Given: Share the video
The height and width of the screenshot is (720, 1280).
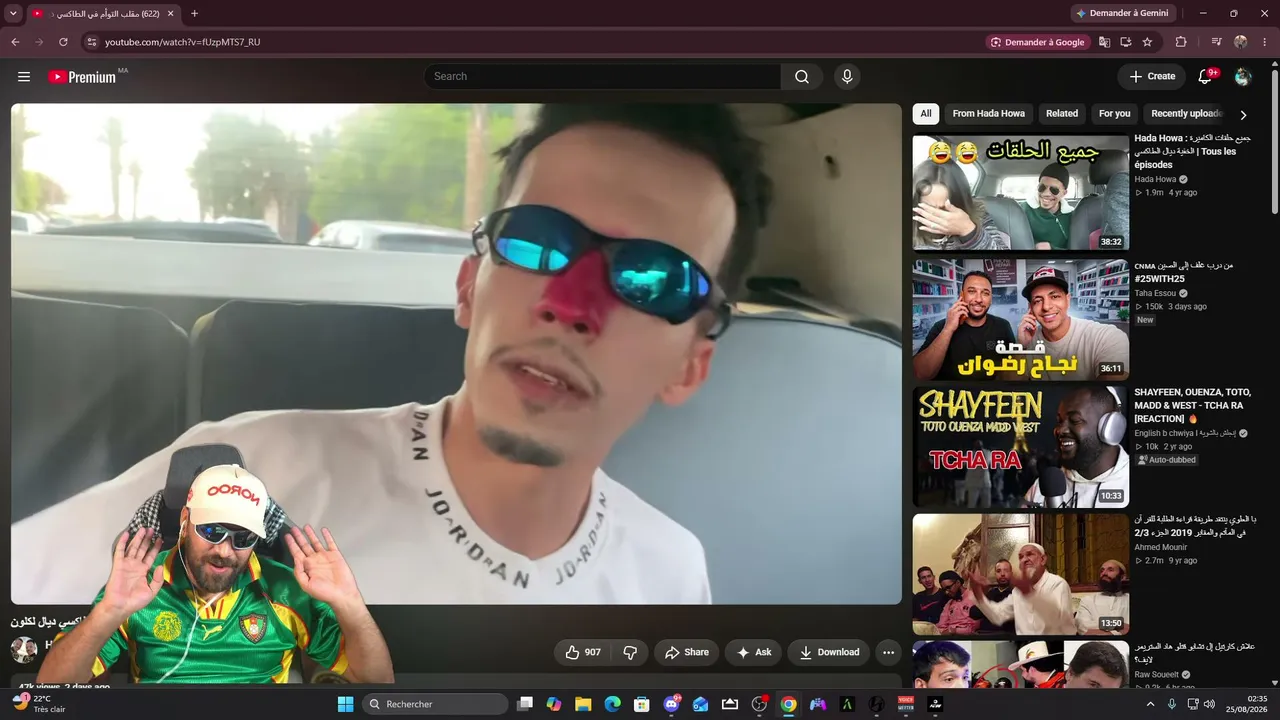Looking at the screenshot, I should tap(687, 652).
